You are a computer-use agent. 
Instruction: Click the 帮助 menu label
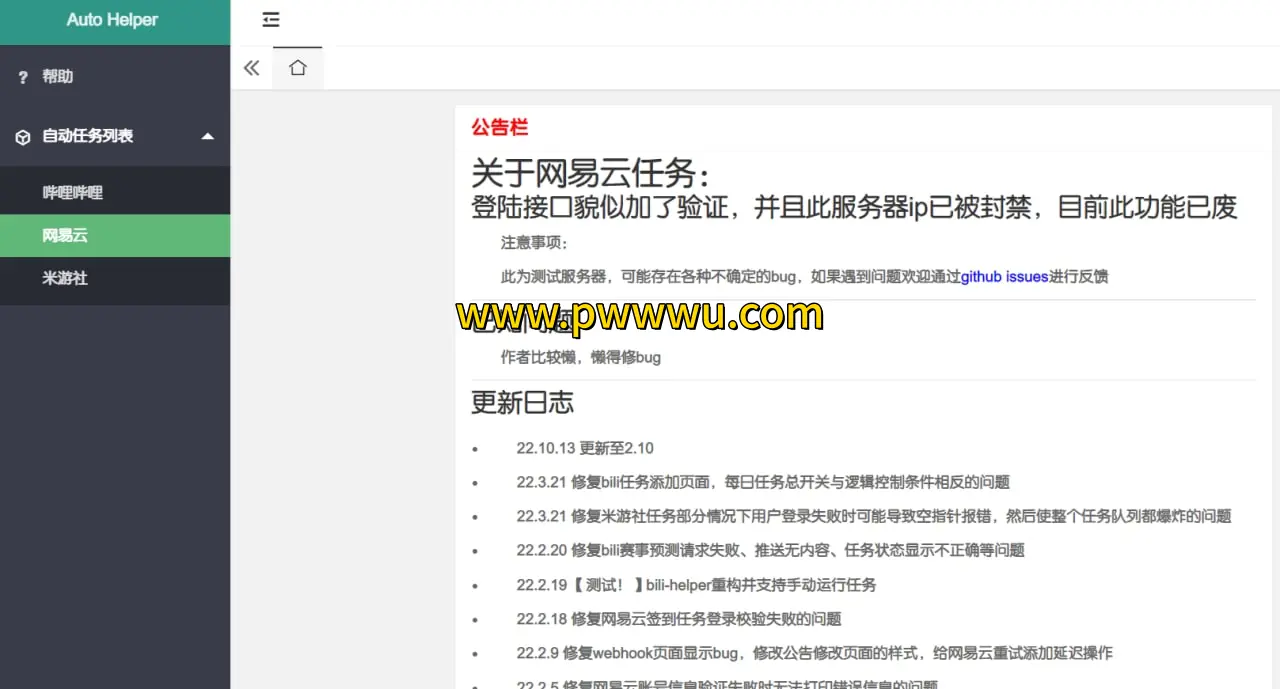click(57, 77)
